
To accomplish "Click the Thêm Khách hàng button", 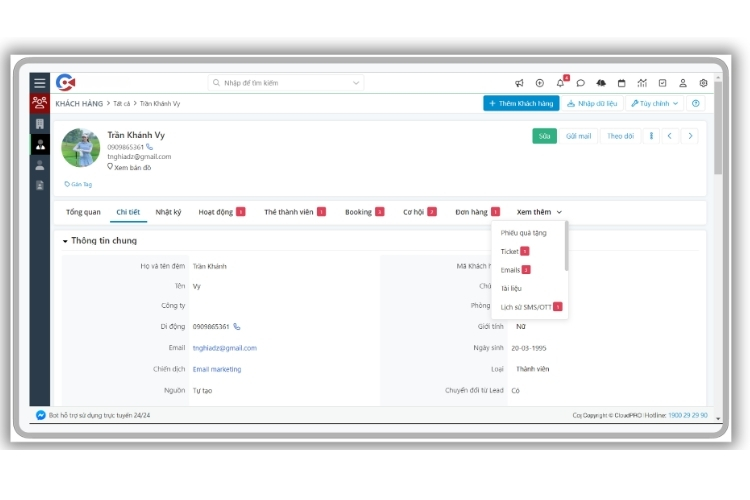I will click(520, 103).
